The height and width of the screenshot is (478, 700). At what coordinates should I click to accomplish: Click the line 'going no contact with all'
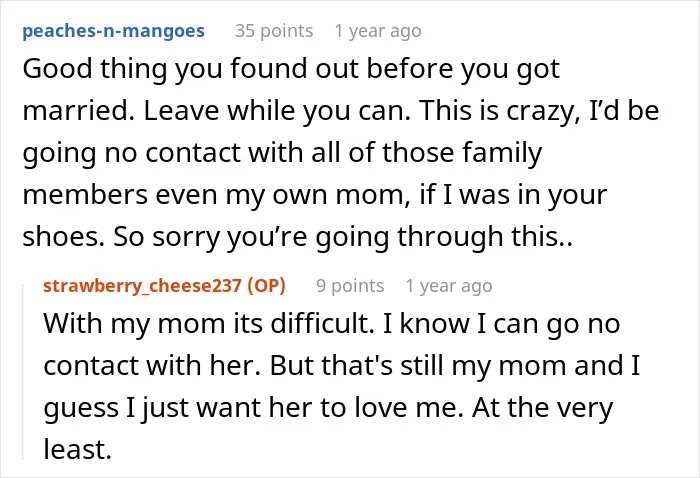coord(282,153)
